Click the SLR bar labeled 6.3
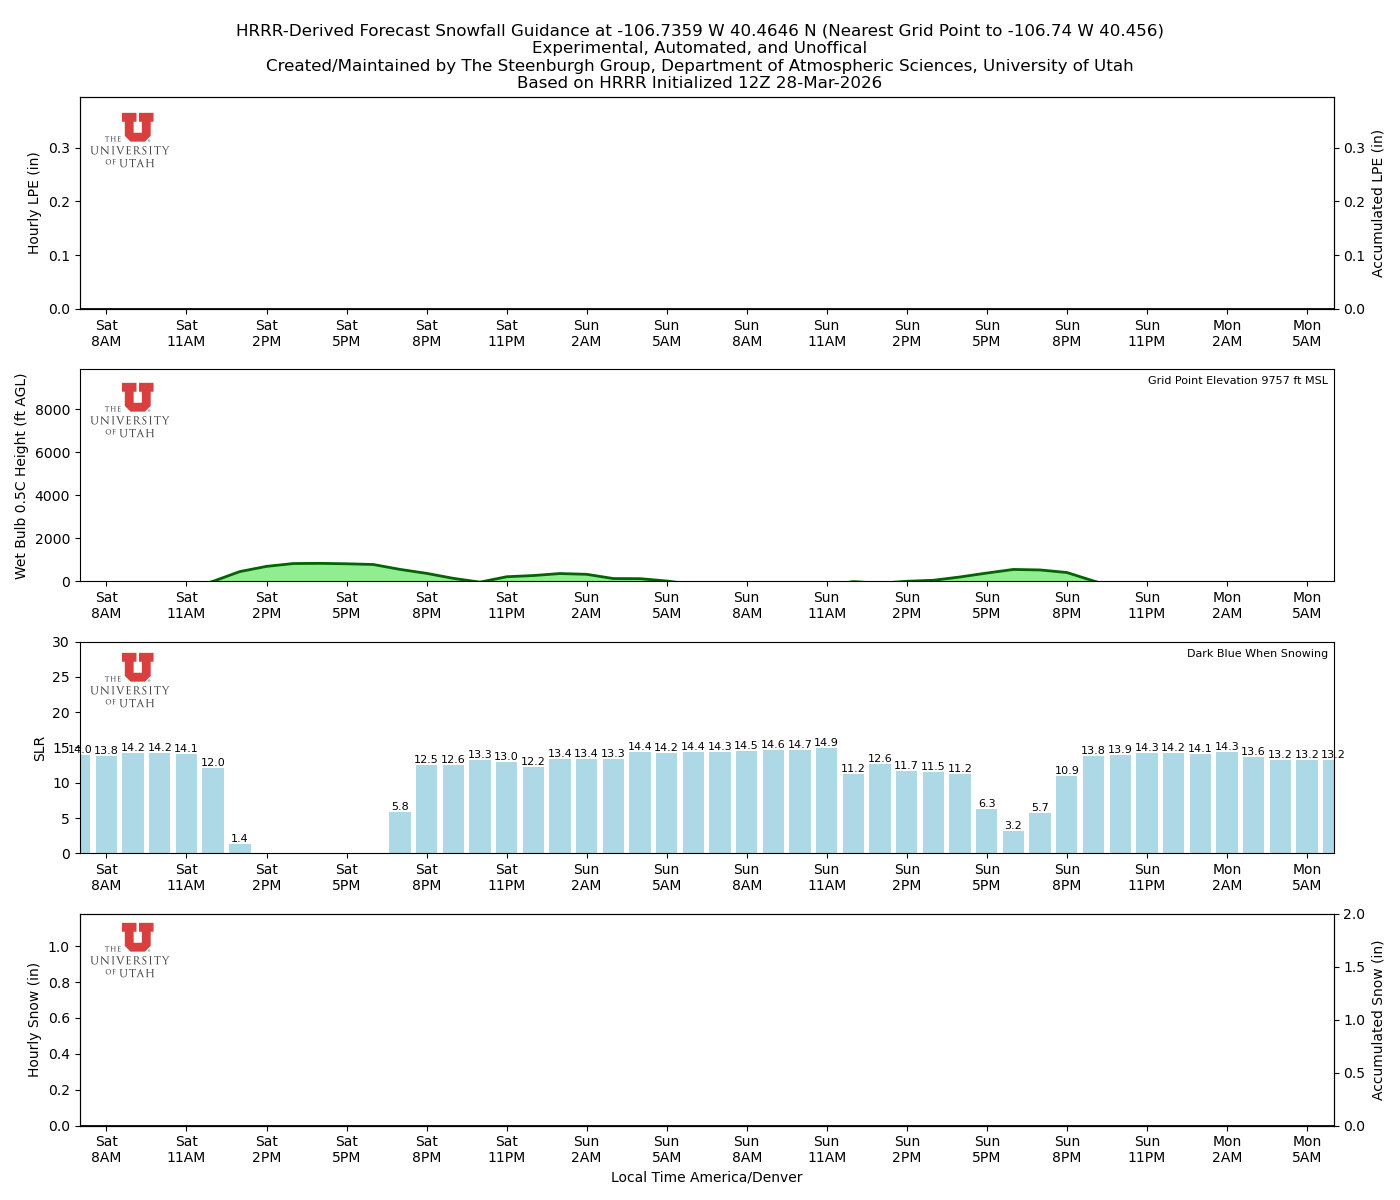 (x=987, y=831)
